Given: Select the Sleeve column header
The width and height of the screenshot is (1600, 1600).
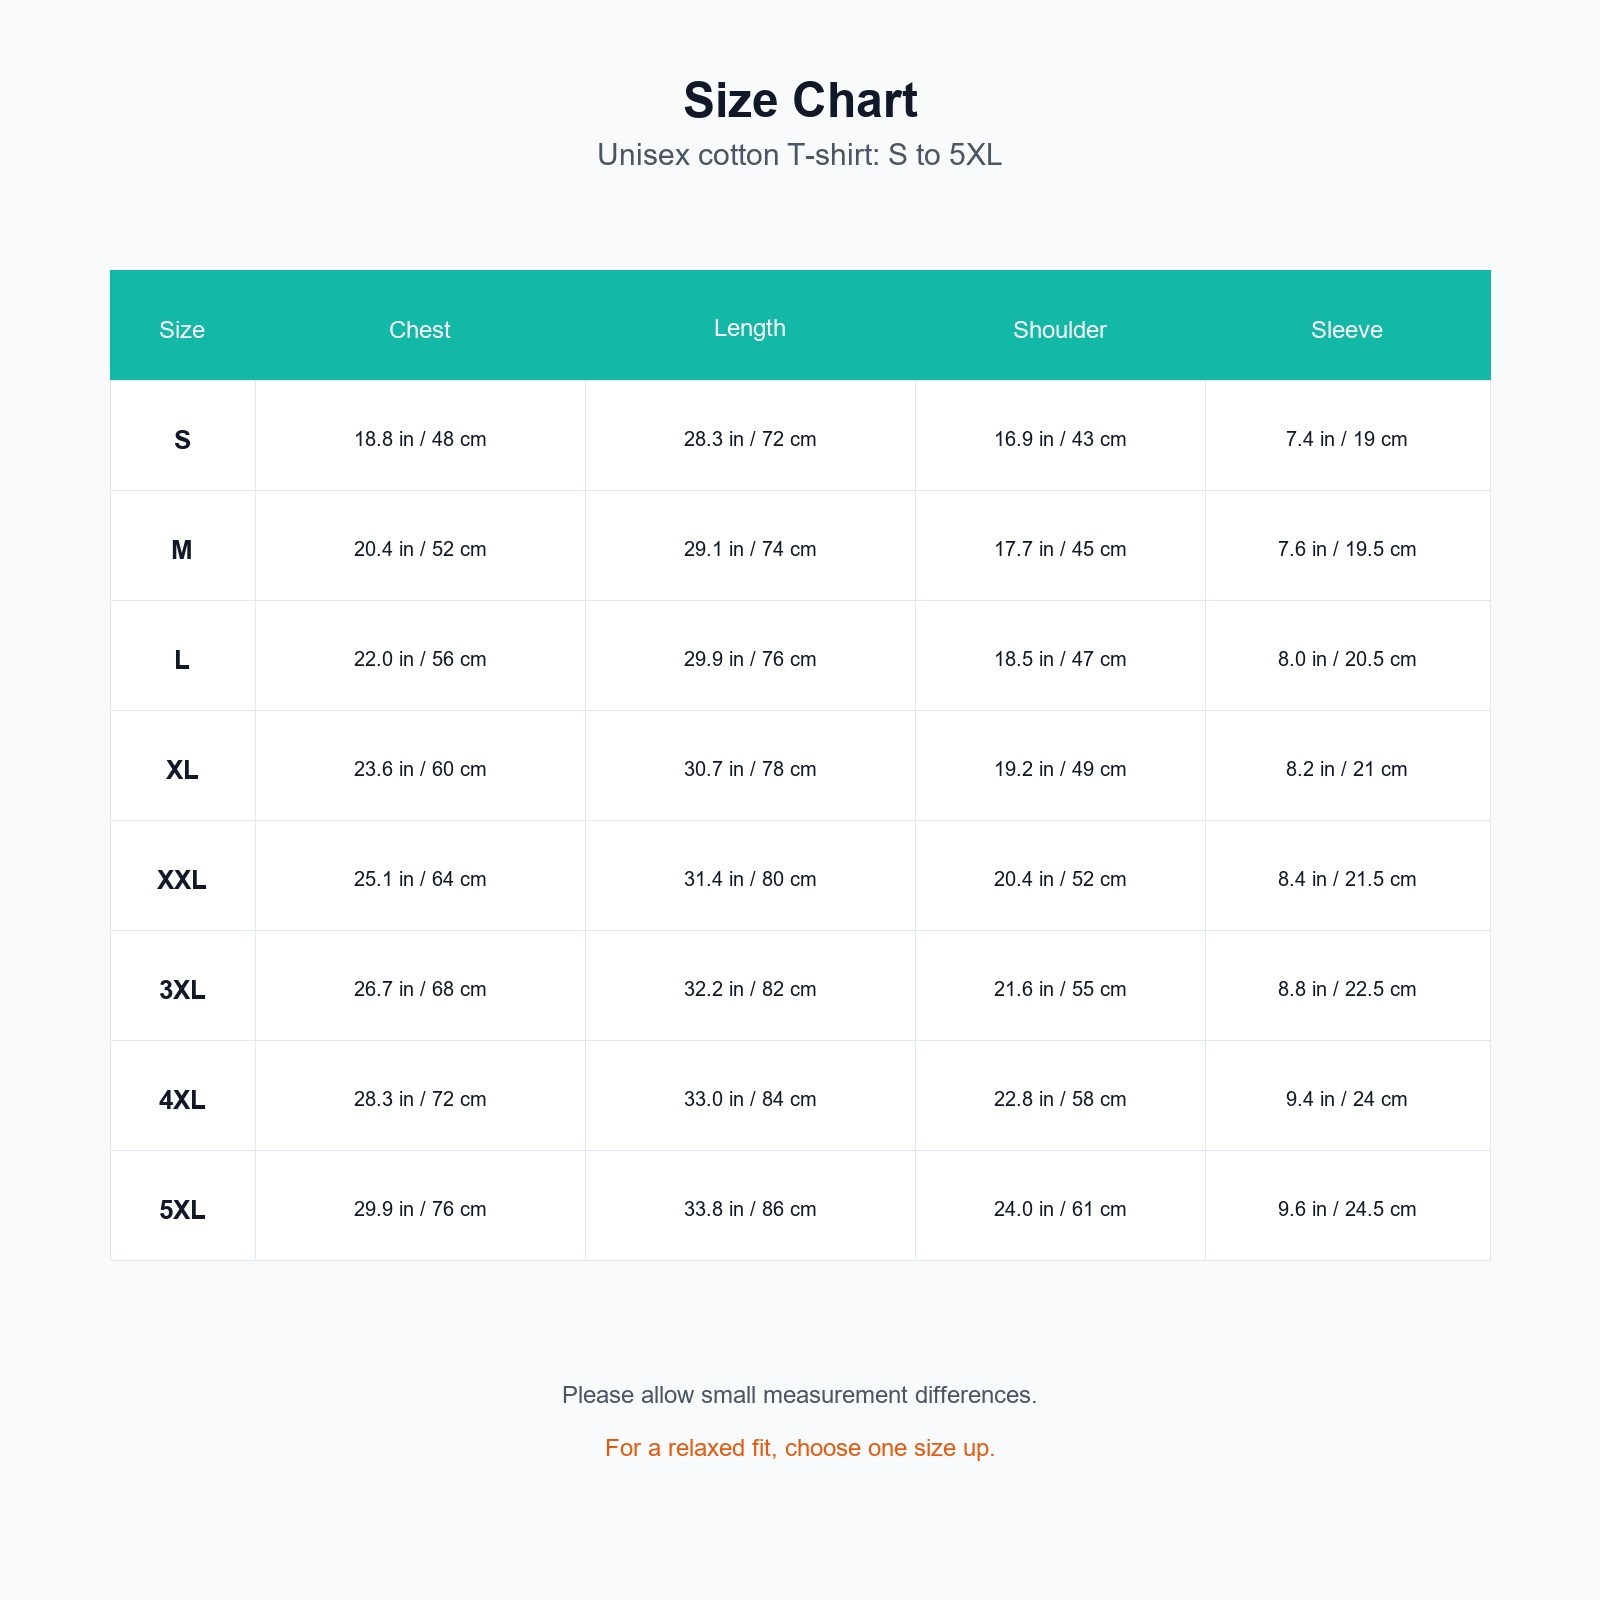Looking at the screenshot, I should 1347,330.
